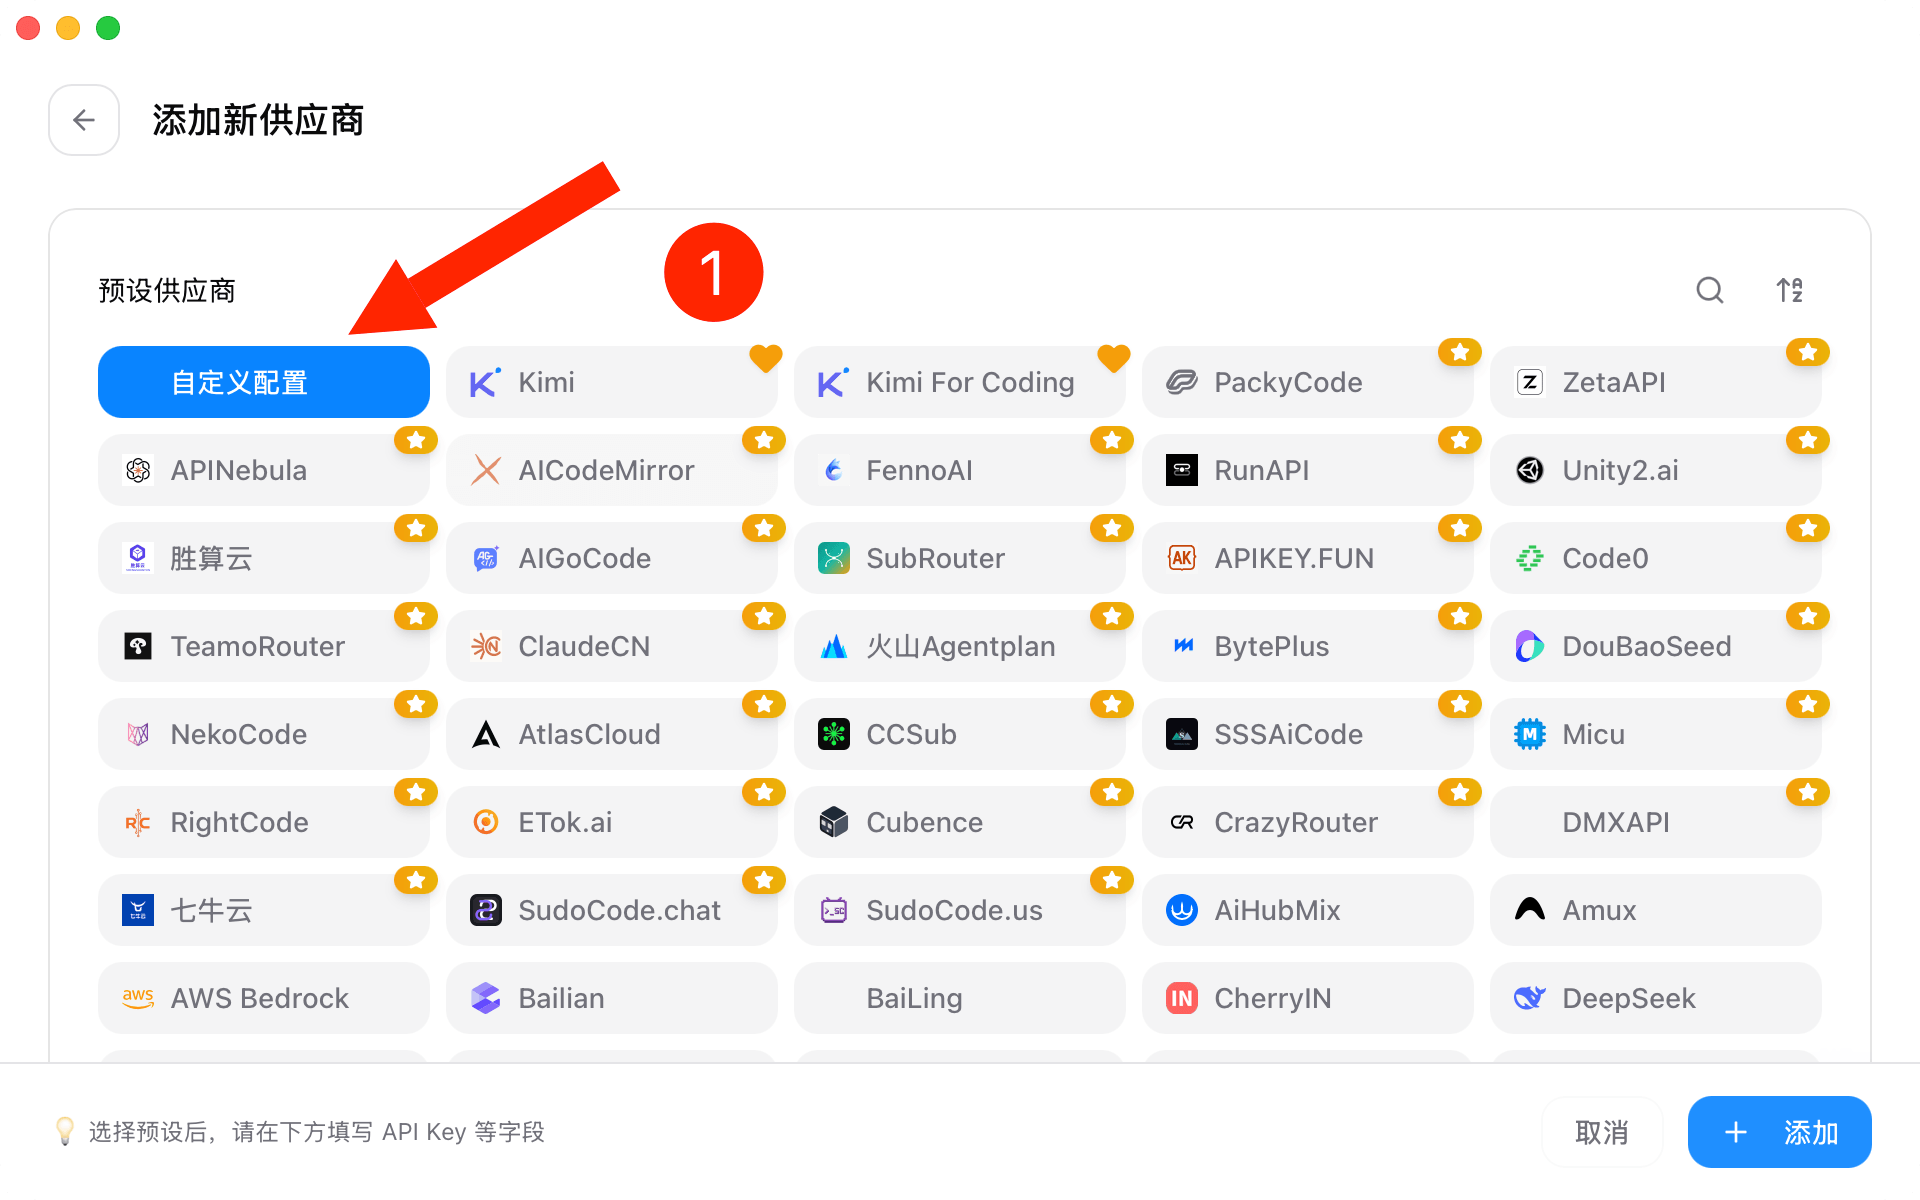
Task: Choose the AiHubMix provider preset
Action: [1307, 910]
